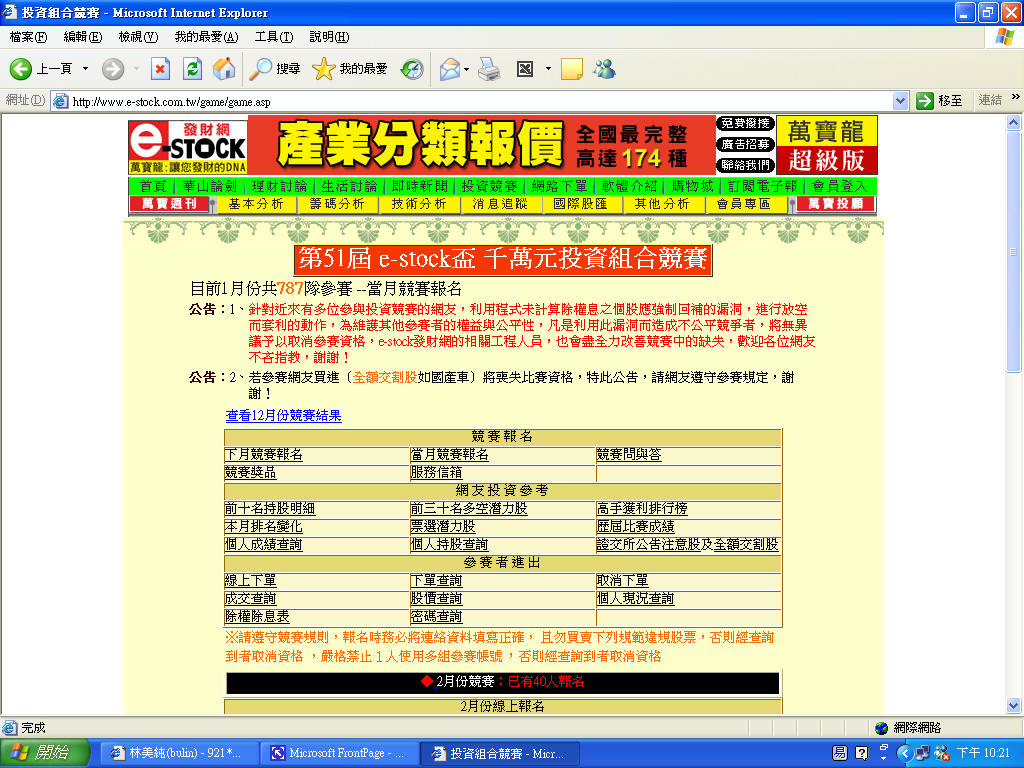Open the yellow note Discuss icon
This screenshot has height=768, width=1024.
pos(571,69)
